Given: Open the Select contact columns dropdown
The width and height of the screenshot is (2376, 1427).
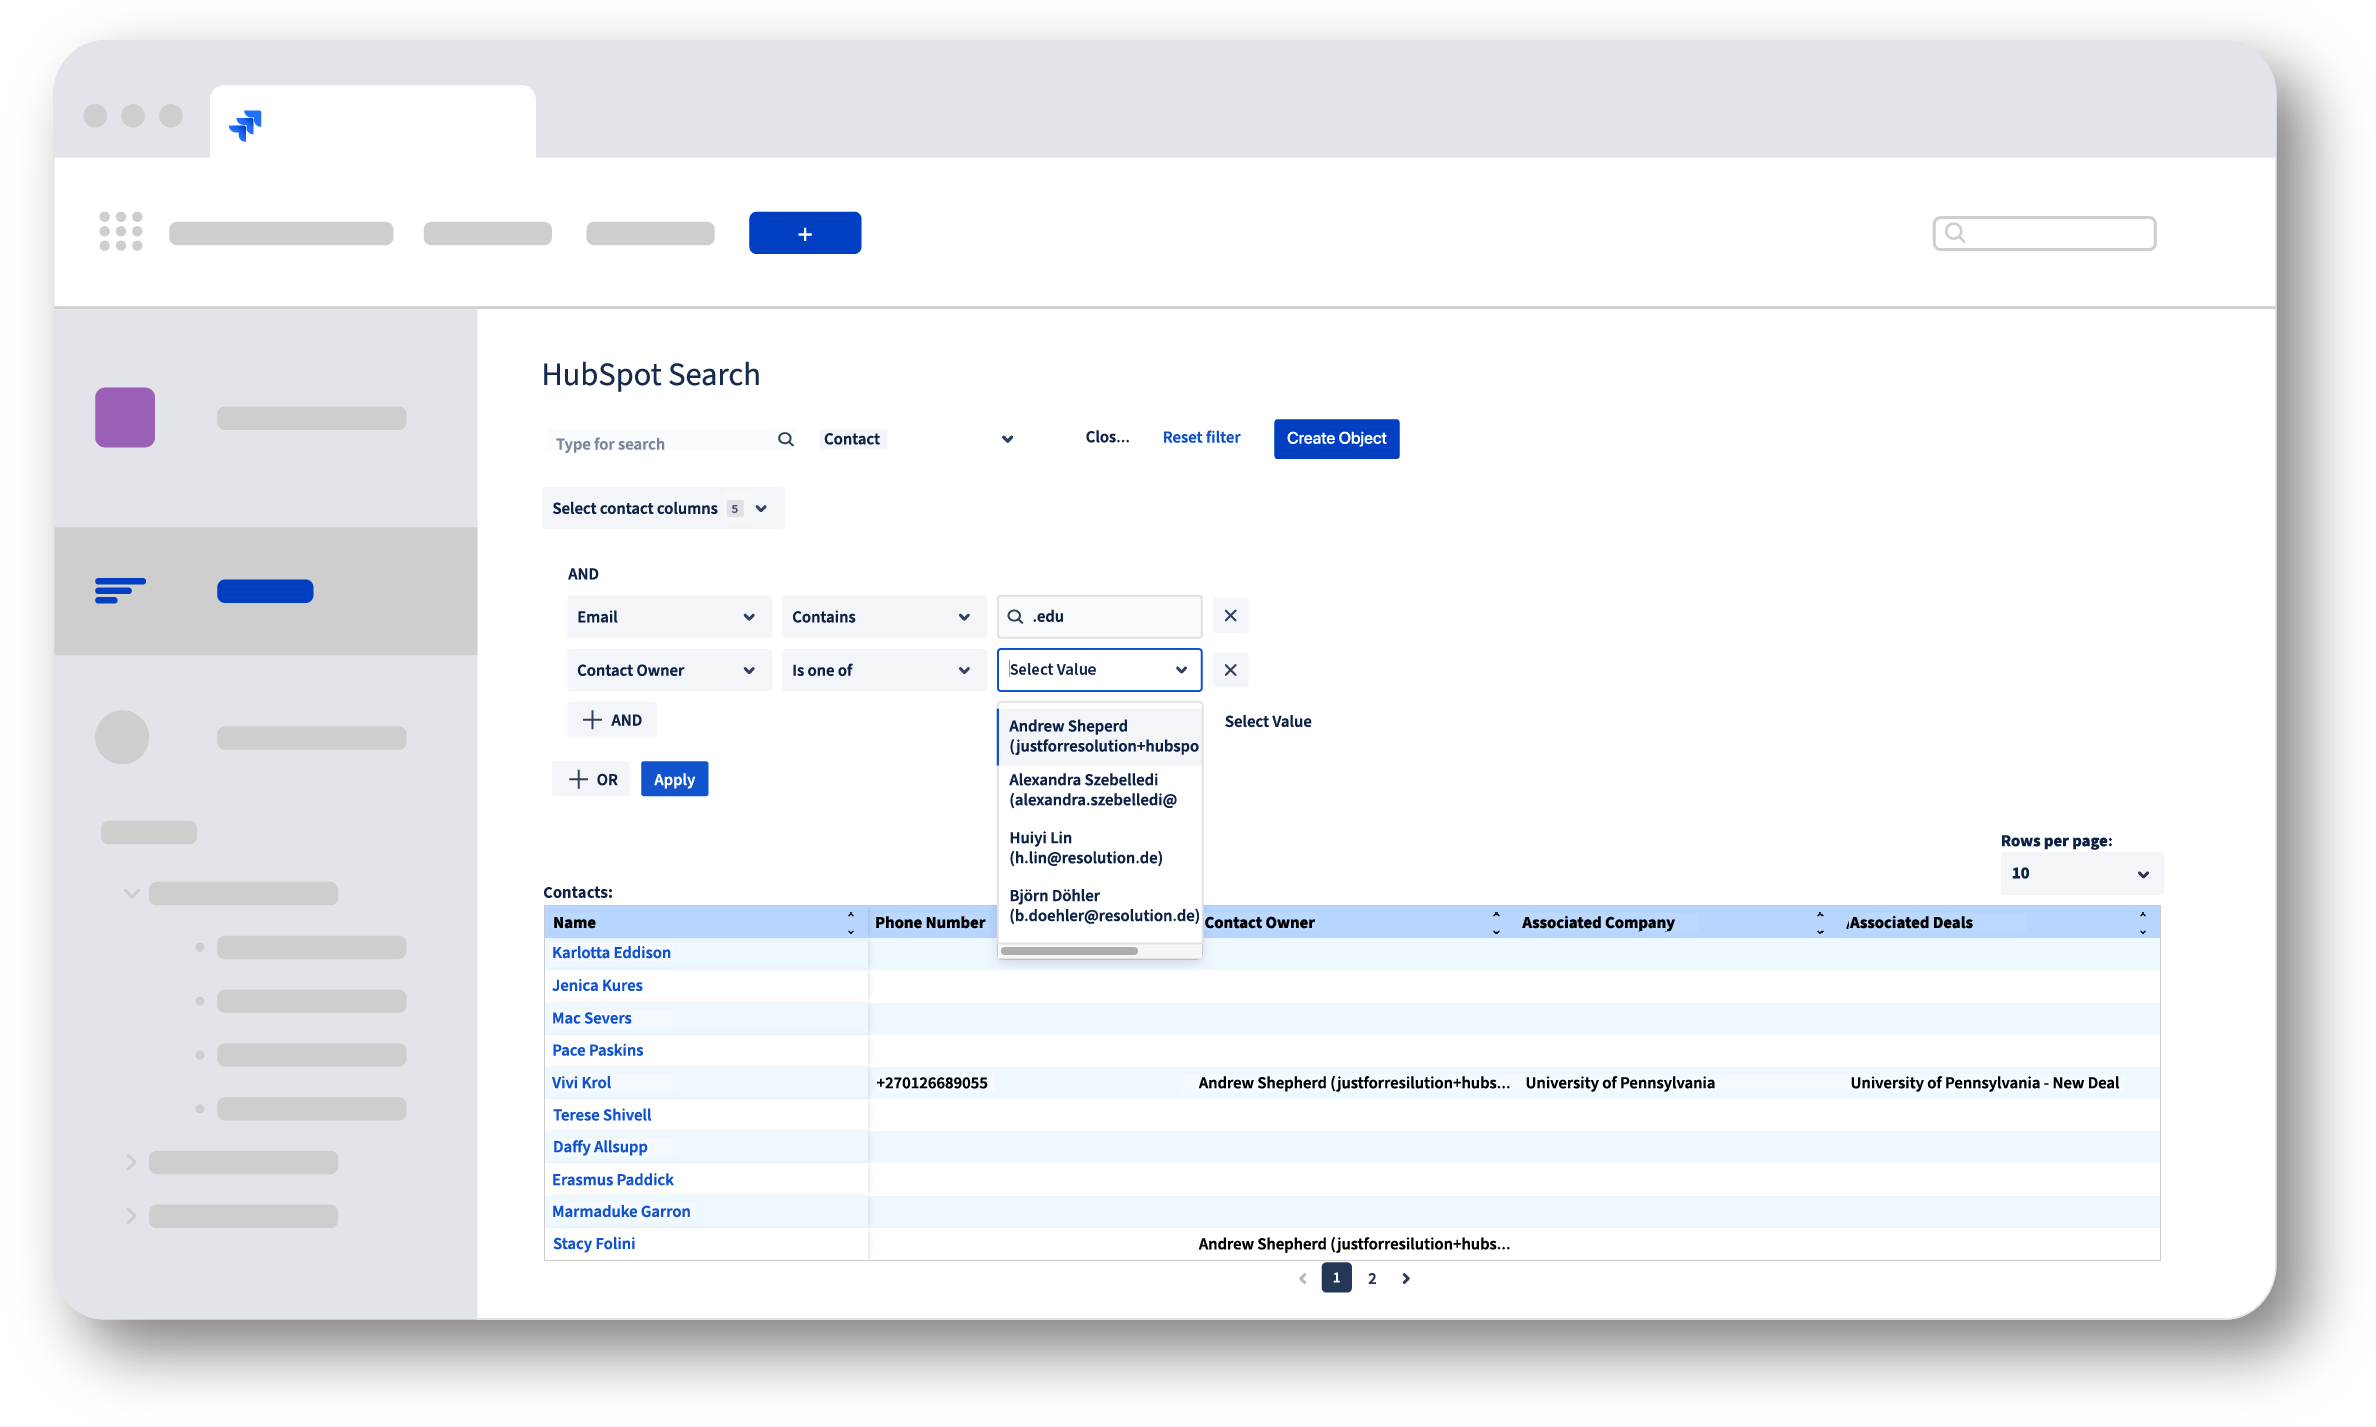Looking at the screenshot, I should pyautogui.click(x=662, y=508).
